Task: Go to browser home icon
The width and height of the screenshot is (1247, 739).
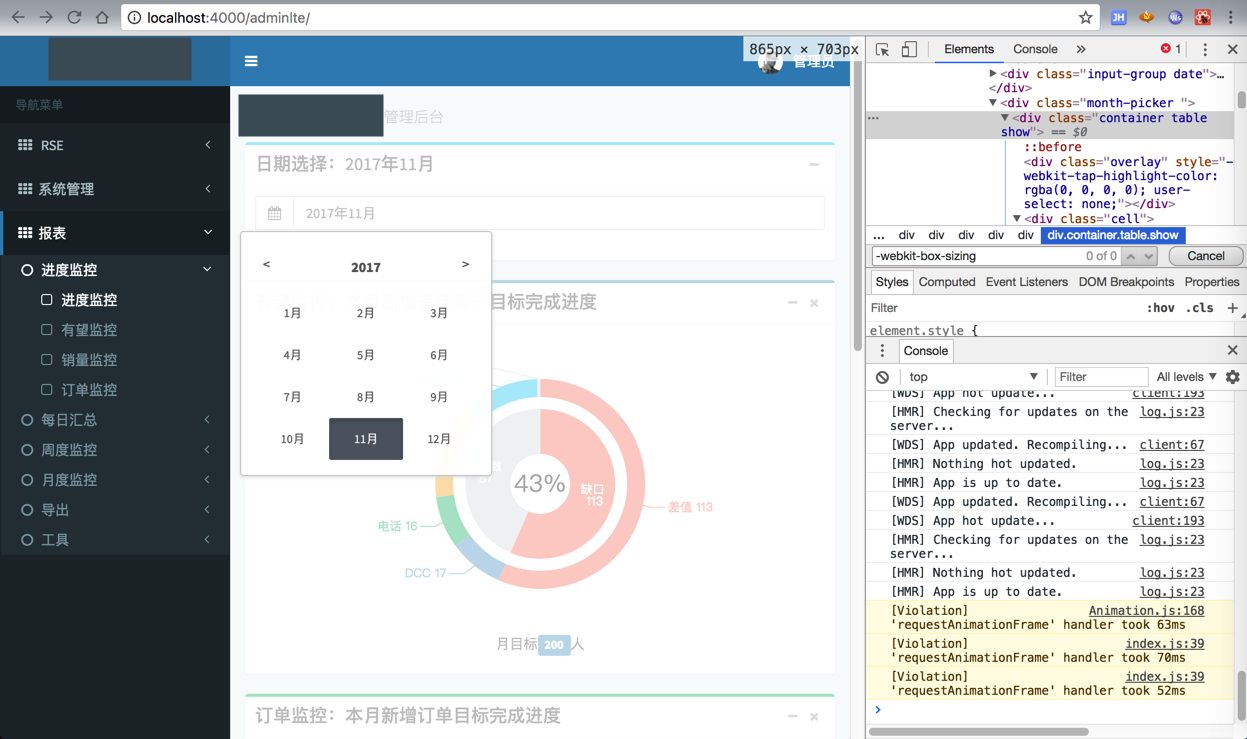Action: tap(102, 17)
